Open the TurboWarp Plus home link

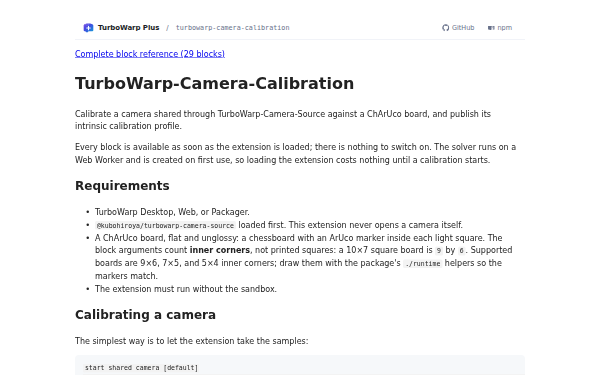[121, 28]
